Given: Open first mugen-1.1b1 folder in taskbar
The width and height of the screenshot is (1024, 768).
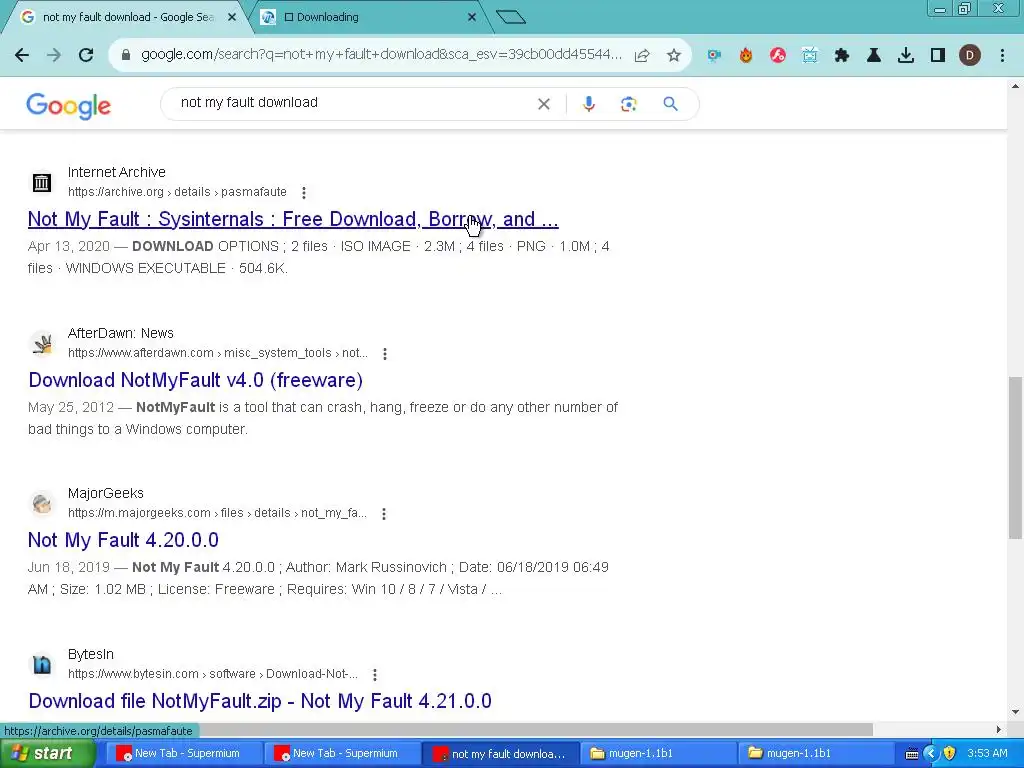Looking at the screenshot, I should (657, 754).
